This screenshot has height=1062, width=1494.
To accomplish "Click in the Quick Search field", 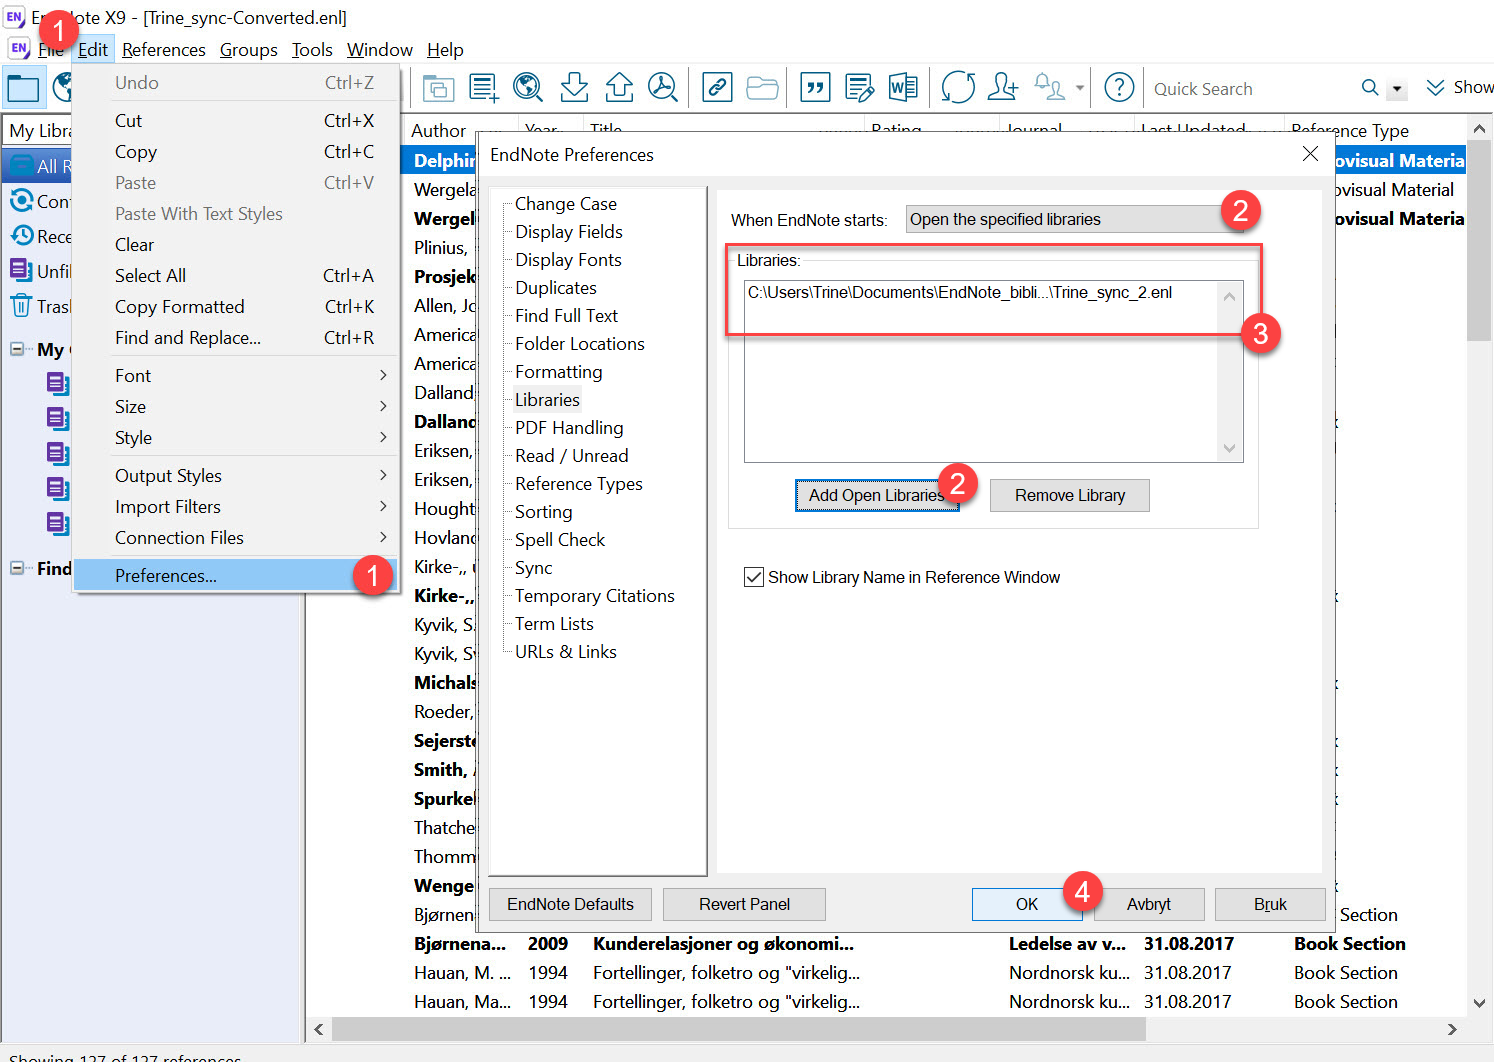I will pyautogui.click(x=1250, y=89).
